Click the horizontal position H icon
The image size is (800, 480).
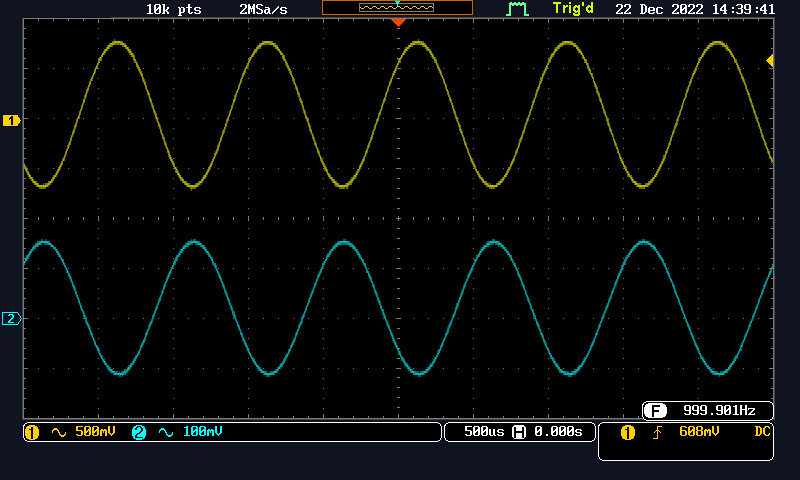pyautogui.click(x=519, y=433)
